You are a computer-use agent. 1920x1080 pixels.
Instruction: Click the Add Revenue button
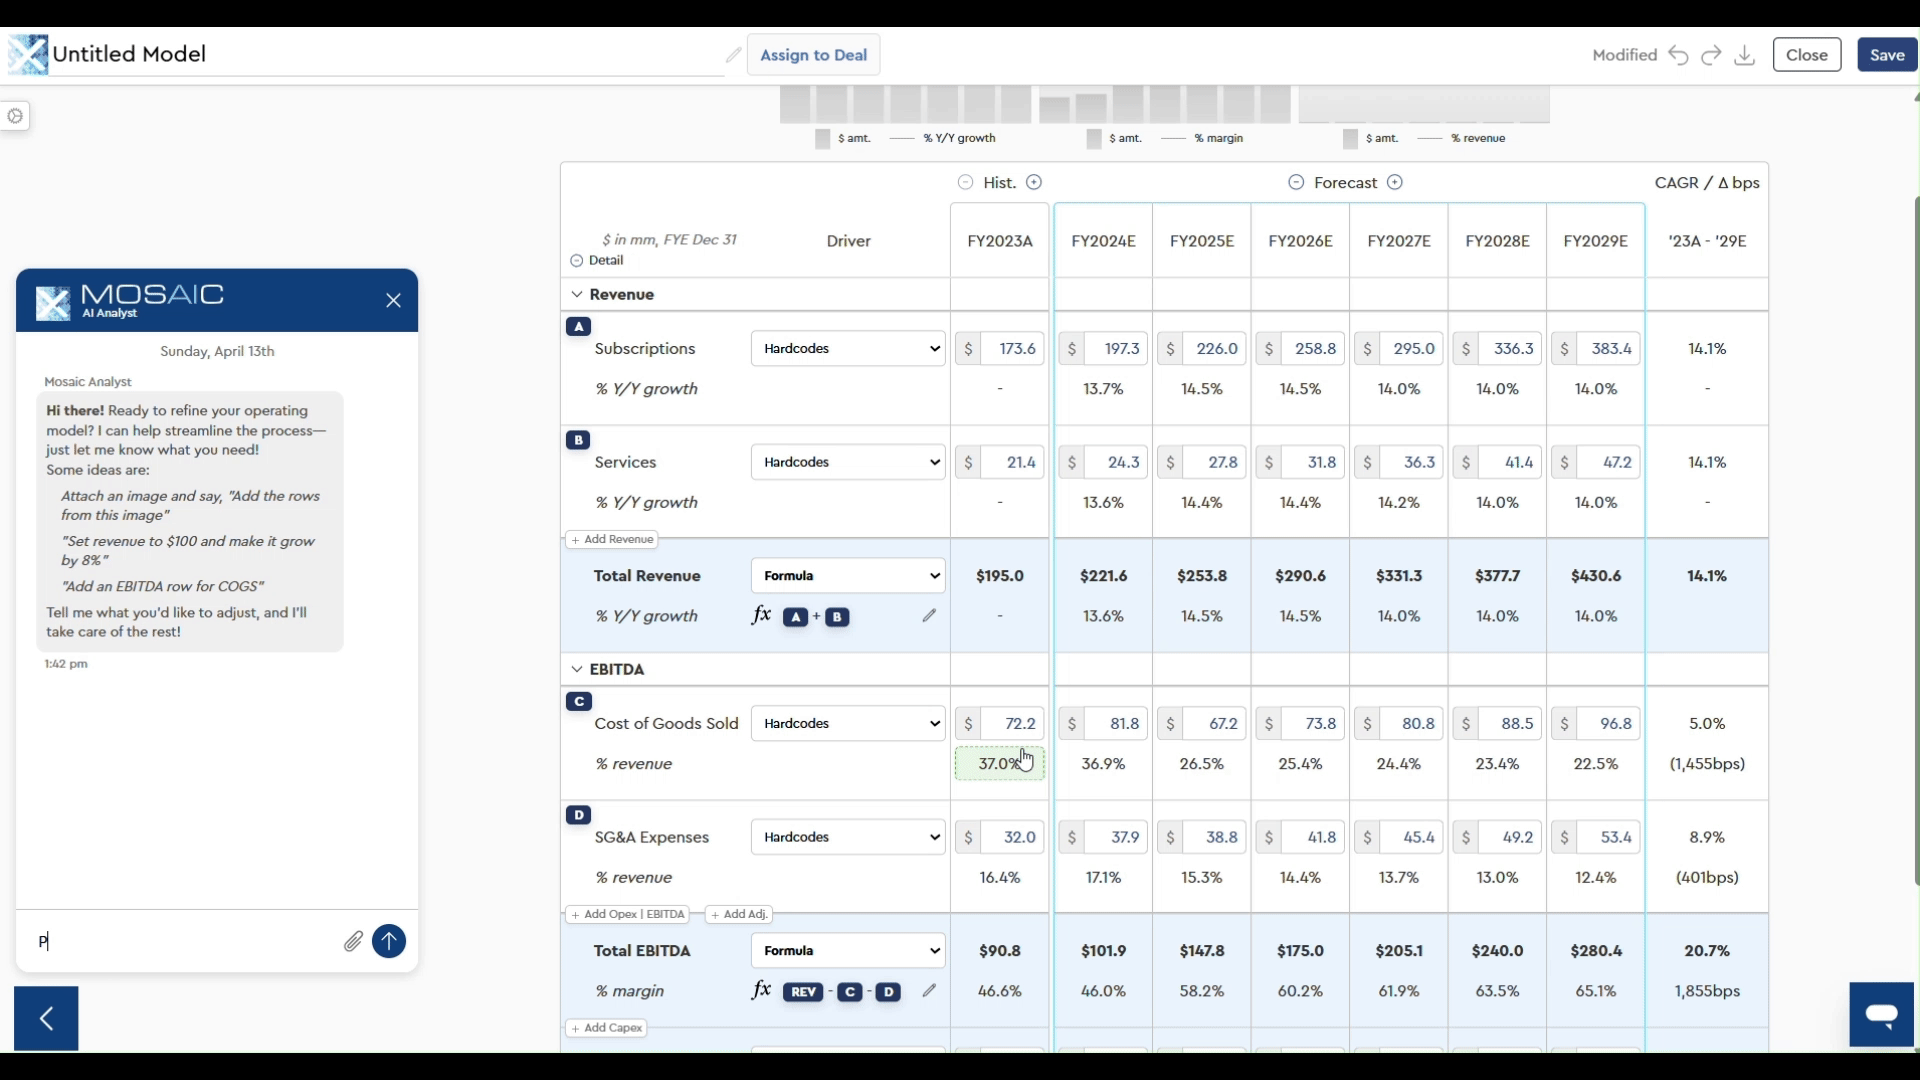tap(612, 539)
